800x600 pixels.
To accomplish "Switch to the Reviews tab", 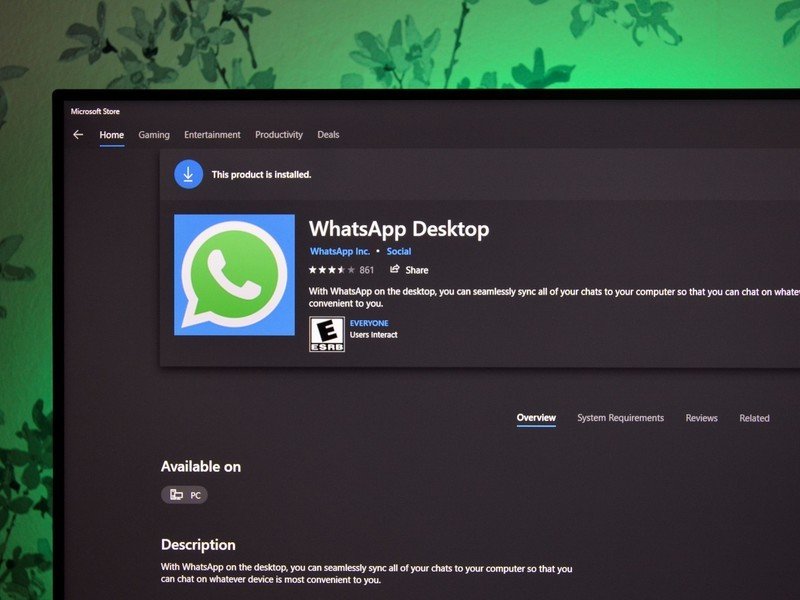I will pos(701,417).
